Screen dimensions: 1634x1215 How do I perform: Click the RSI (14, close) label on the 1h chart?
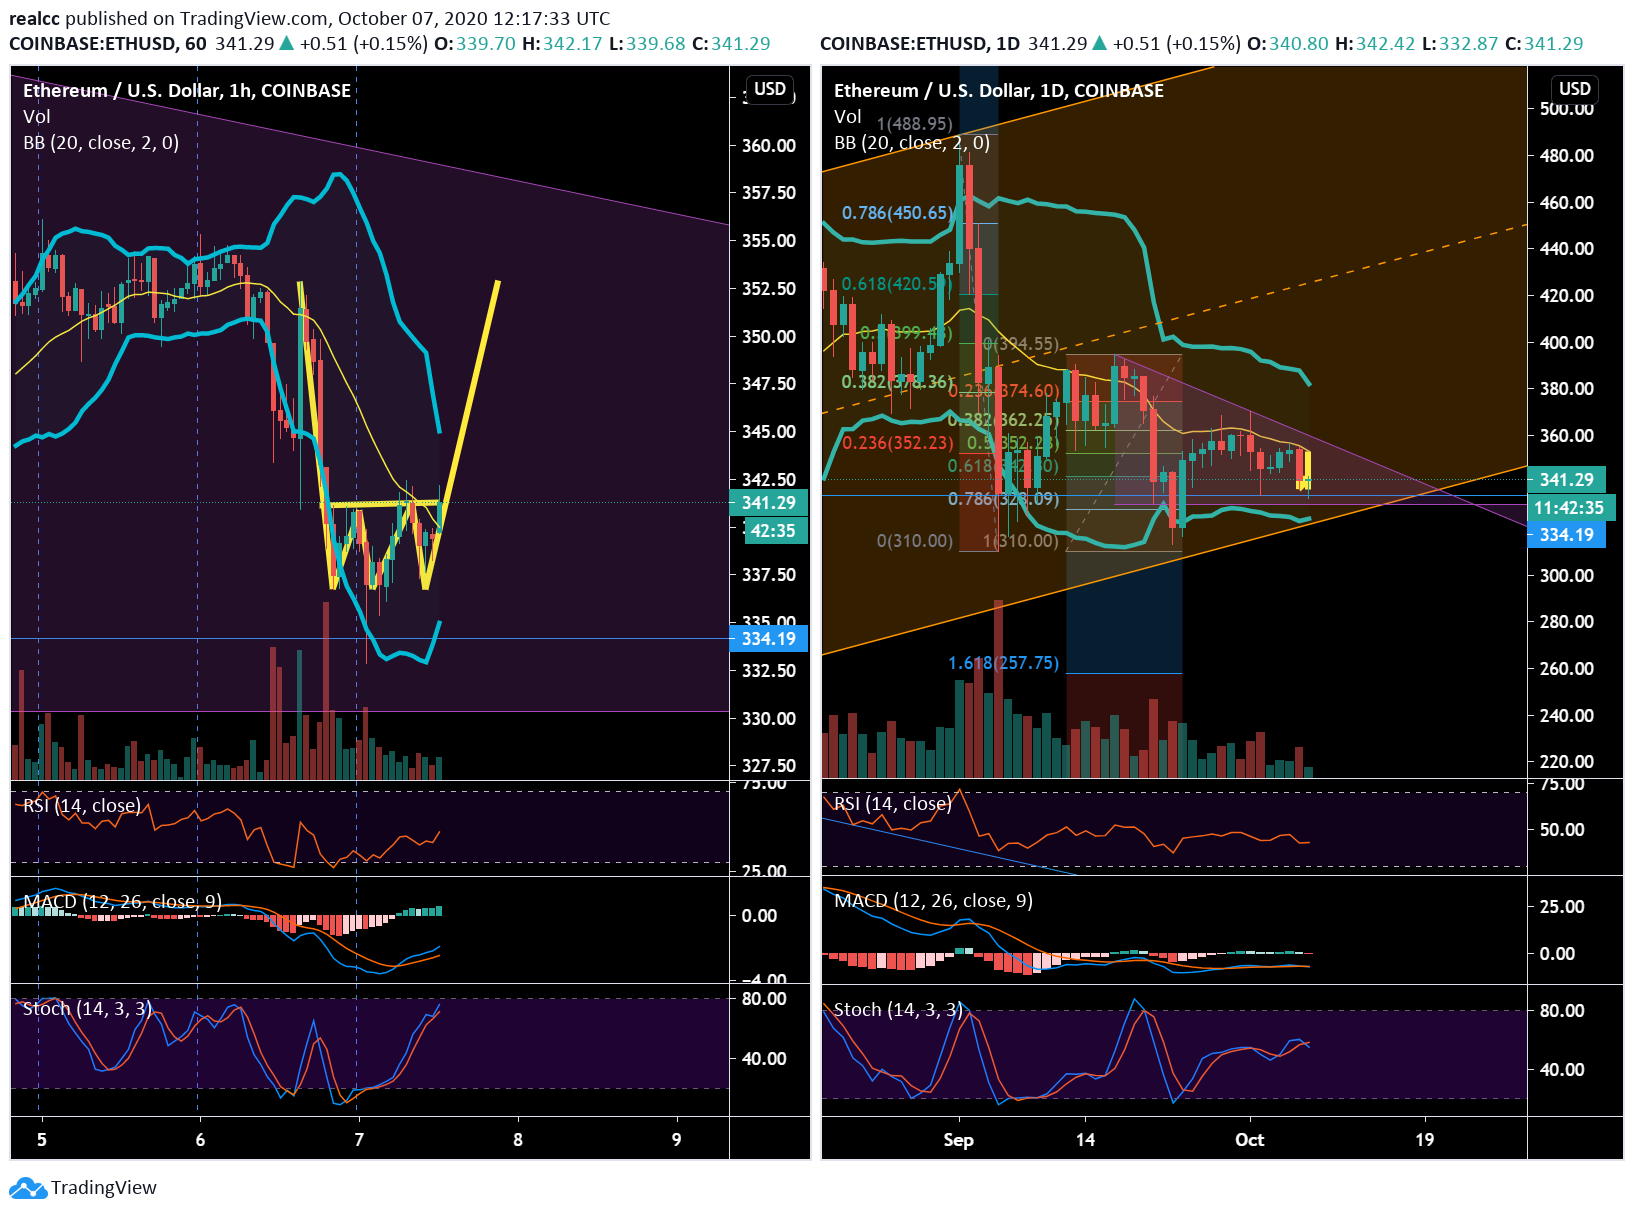point(82,806)
